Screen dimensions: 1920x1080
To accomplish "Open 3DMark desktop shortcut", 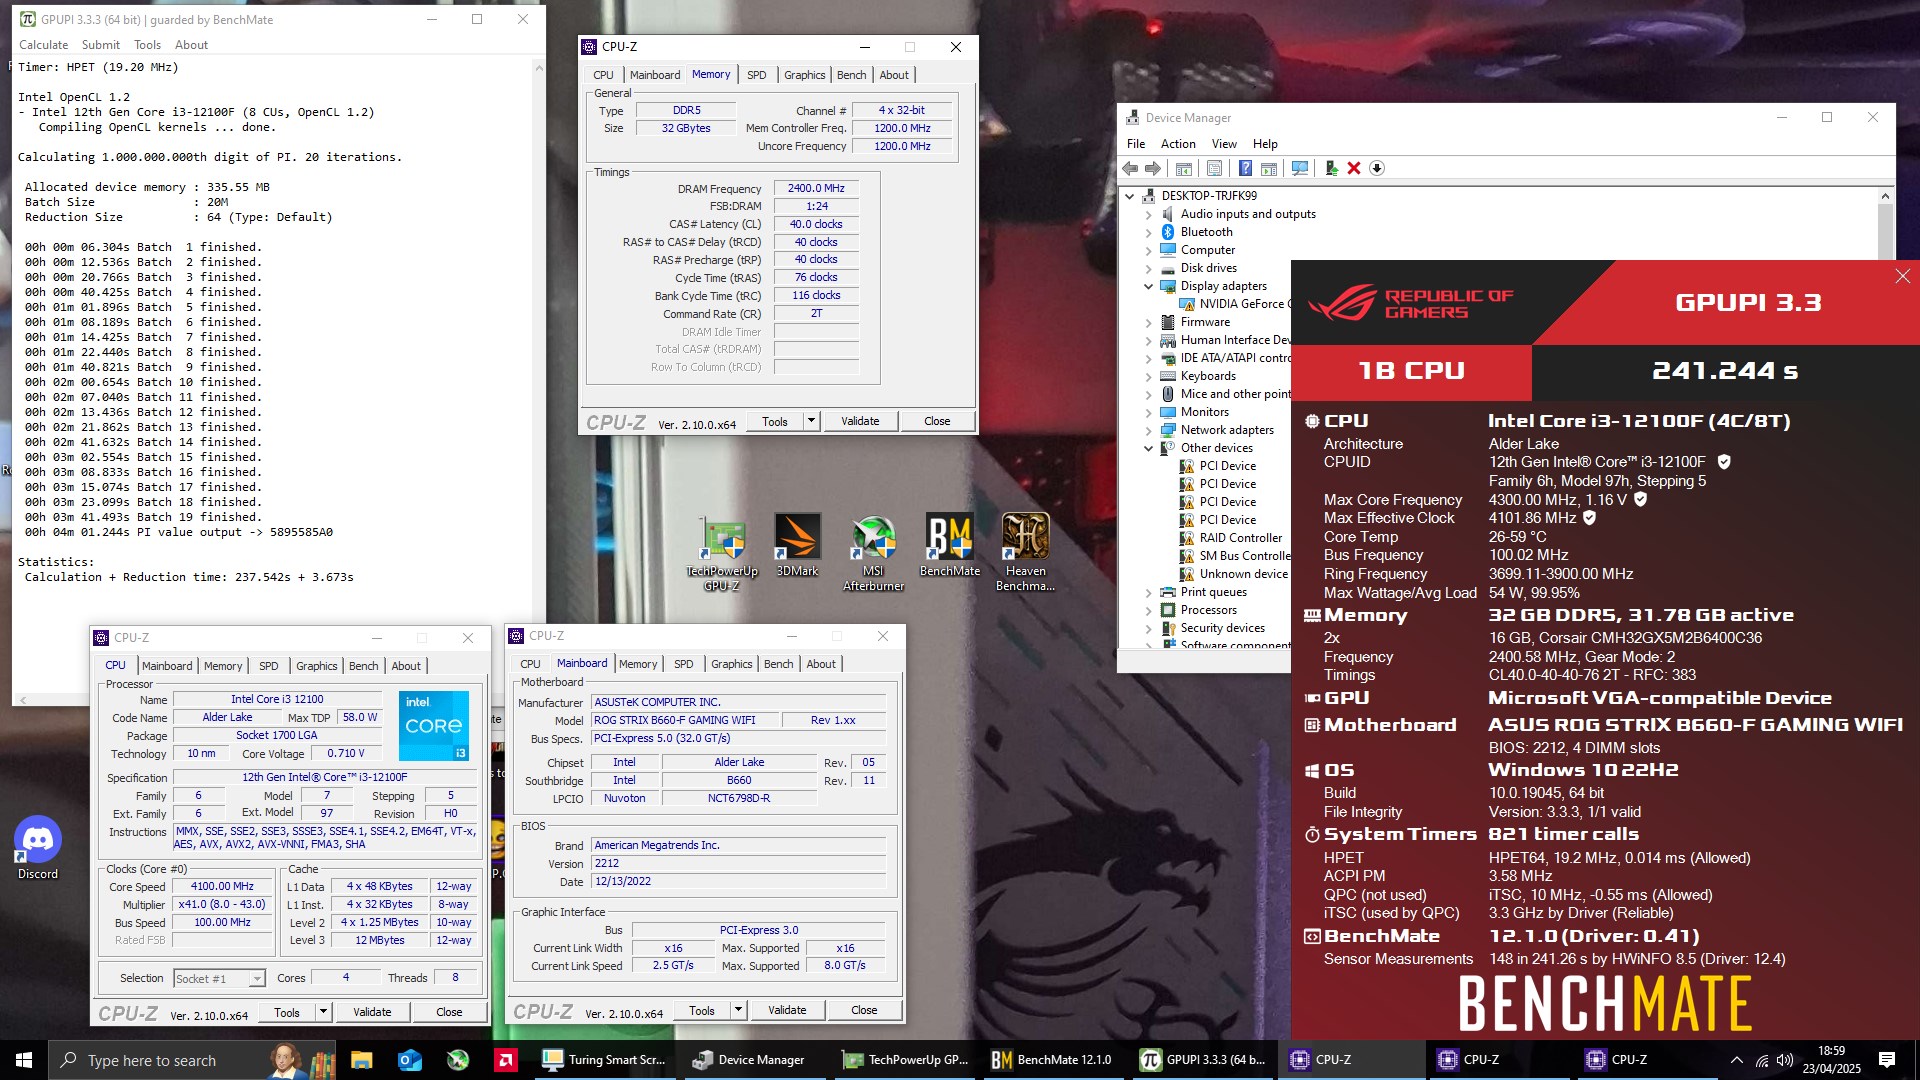I will tap(798, 546).
